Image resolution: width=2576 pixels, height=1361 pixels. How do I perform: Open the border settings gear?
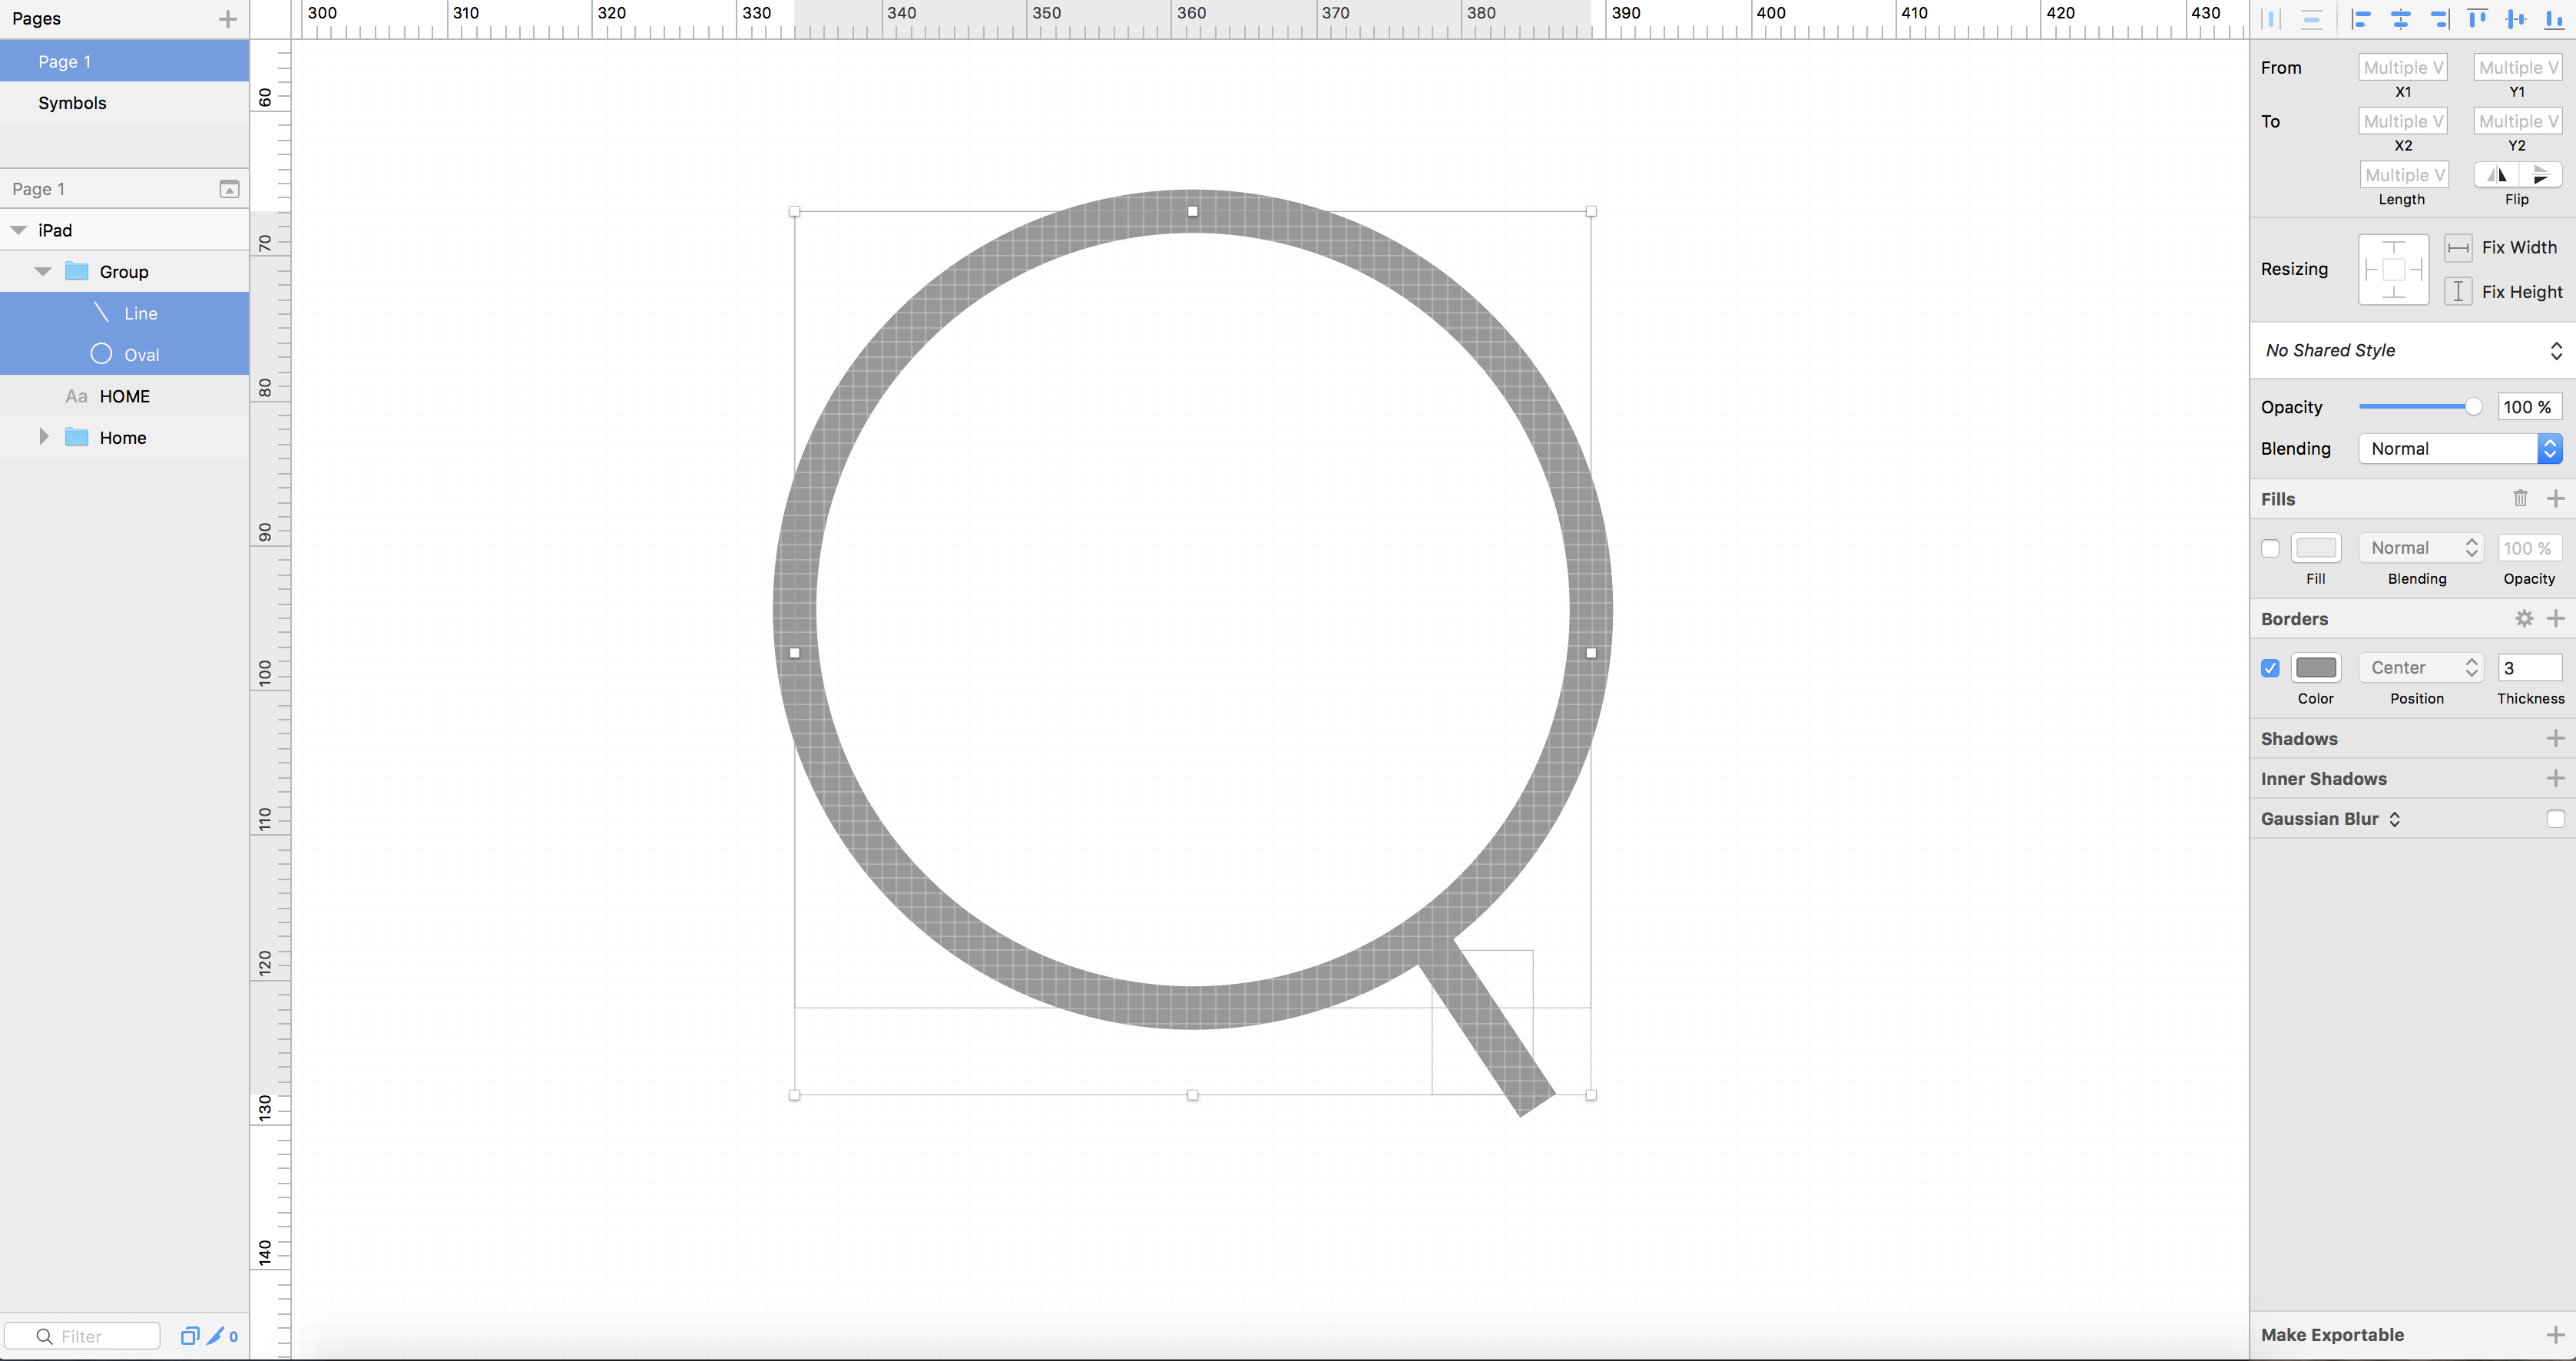[x=2524, y=619]
